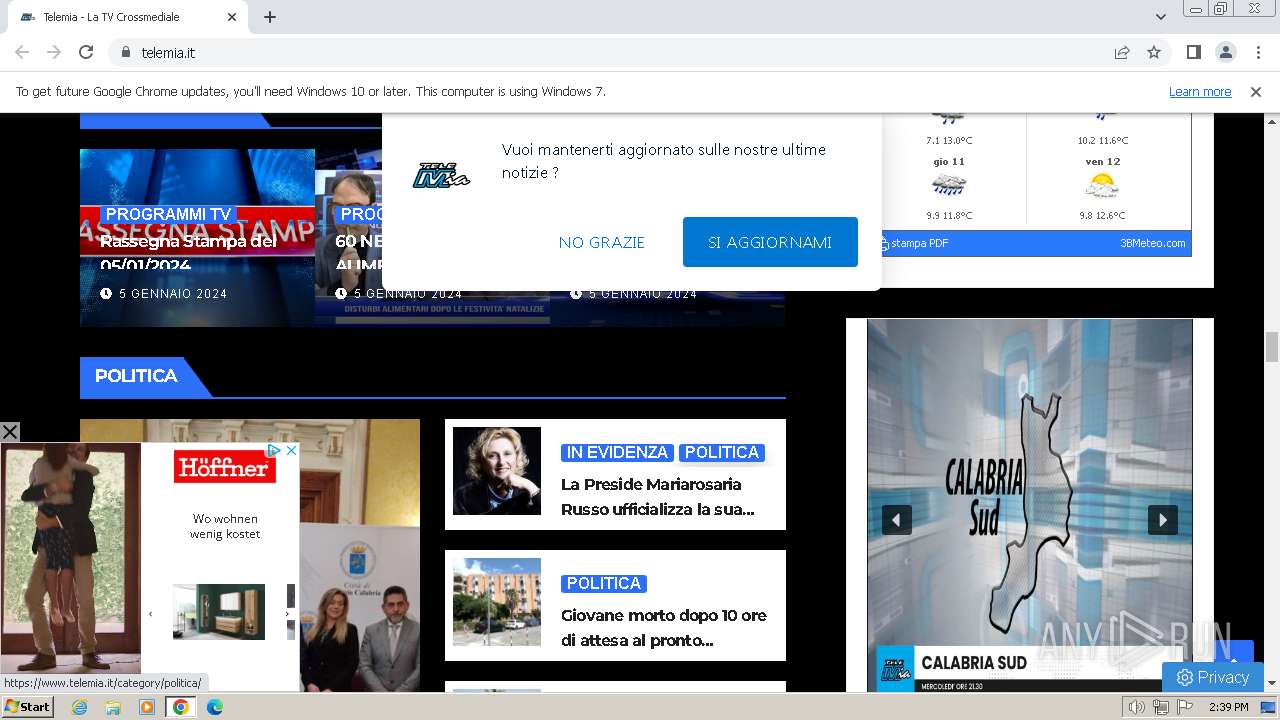Close the Telemia browser tab

click(x=232, y=17)
